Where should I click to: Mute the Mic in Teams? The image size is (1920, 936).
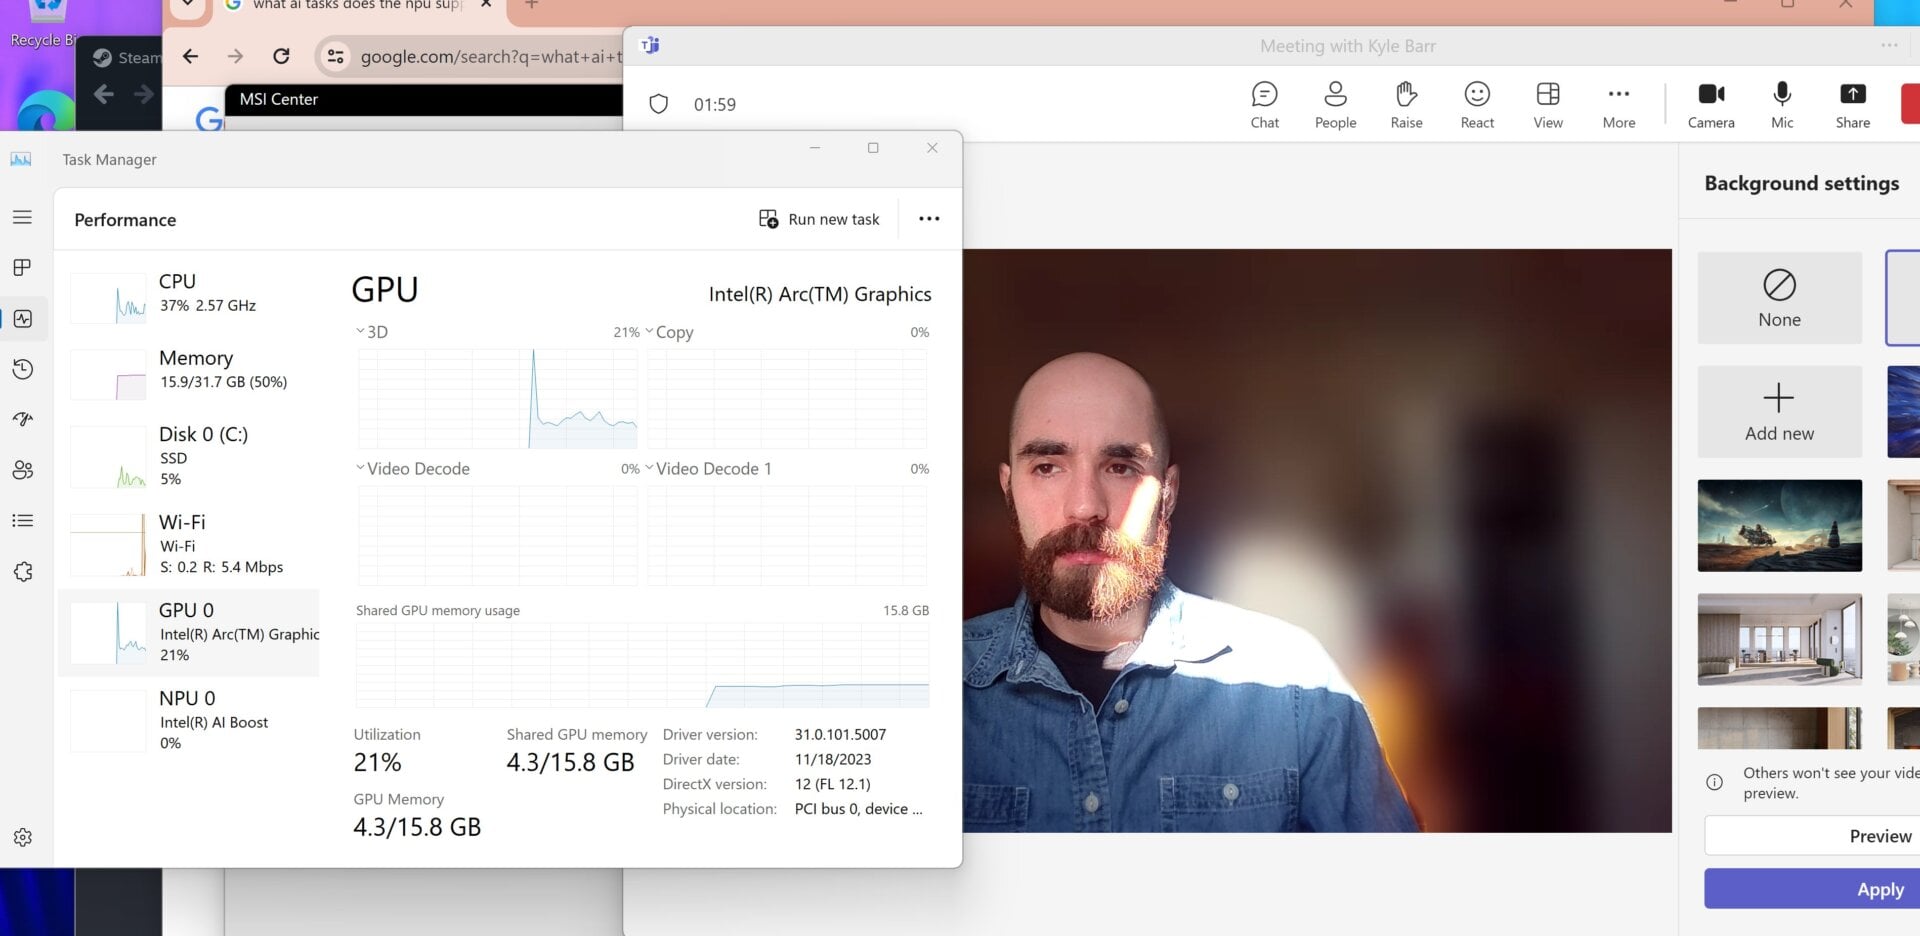click(x=1782, y=105)
